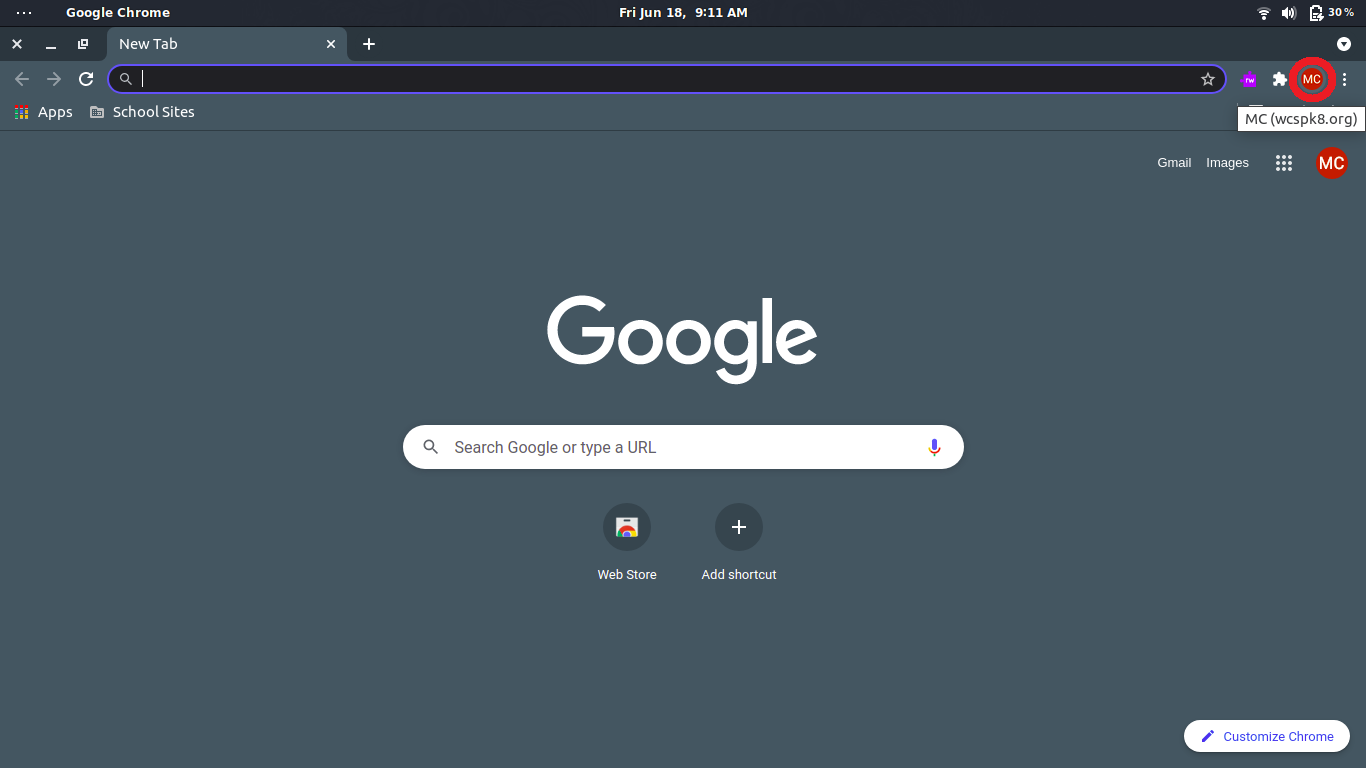Click the Google logo

tap(682, 338)
